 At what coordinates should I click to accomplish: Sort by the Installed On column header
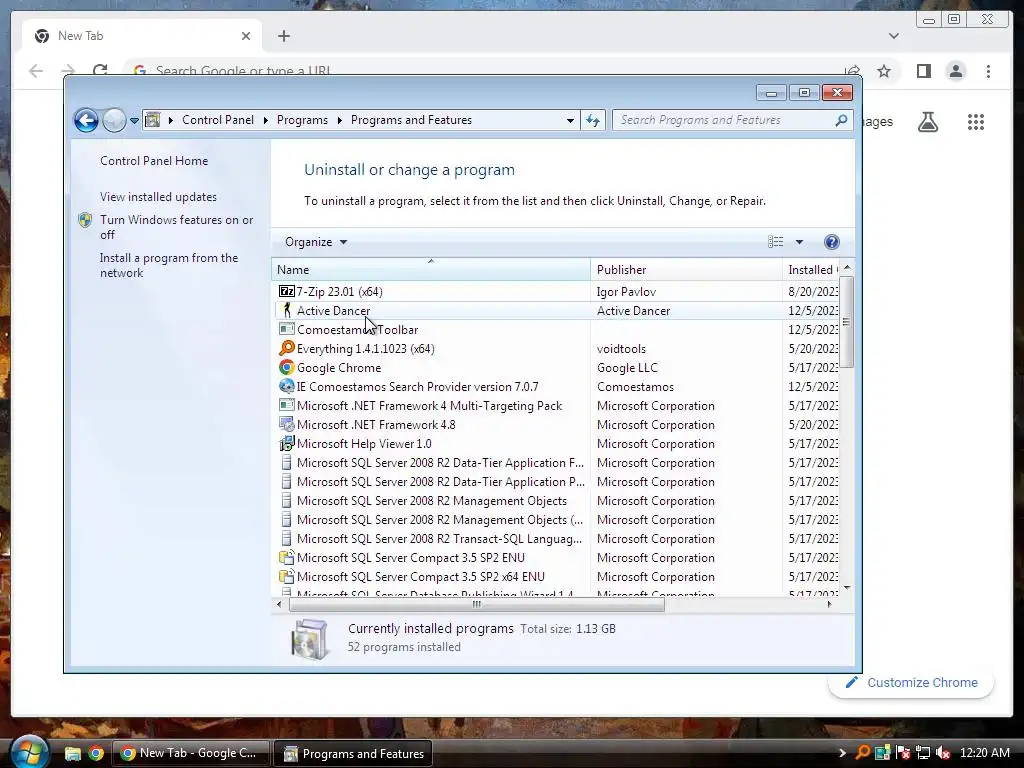click(810, 270)
